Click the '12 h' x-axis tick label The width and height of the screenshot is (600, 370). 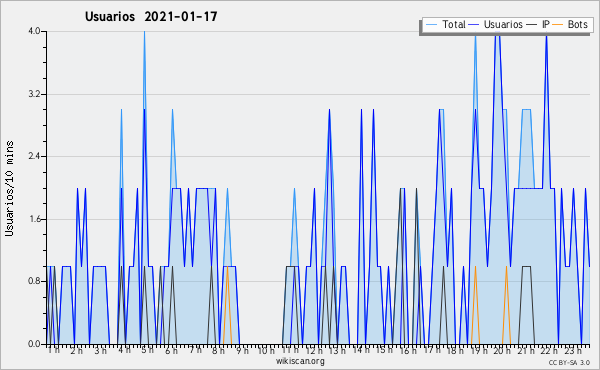(x=314, y=350)
